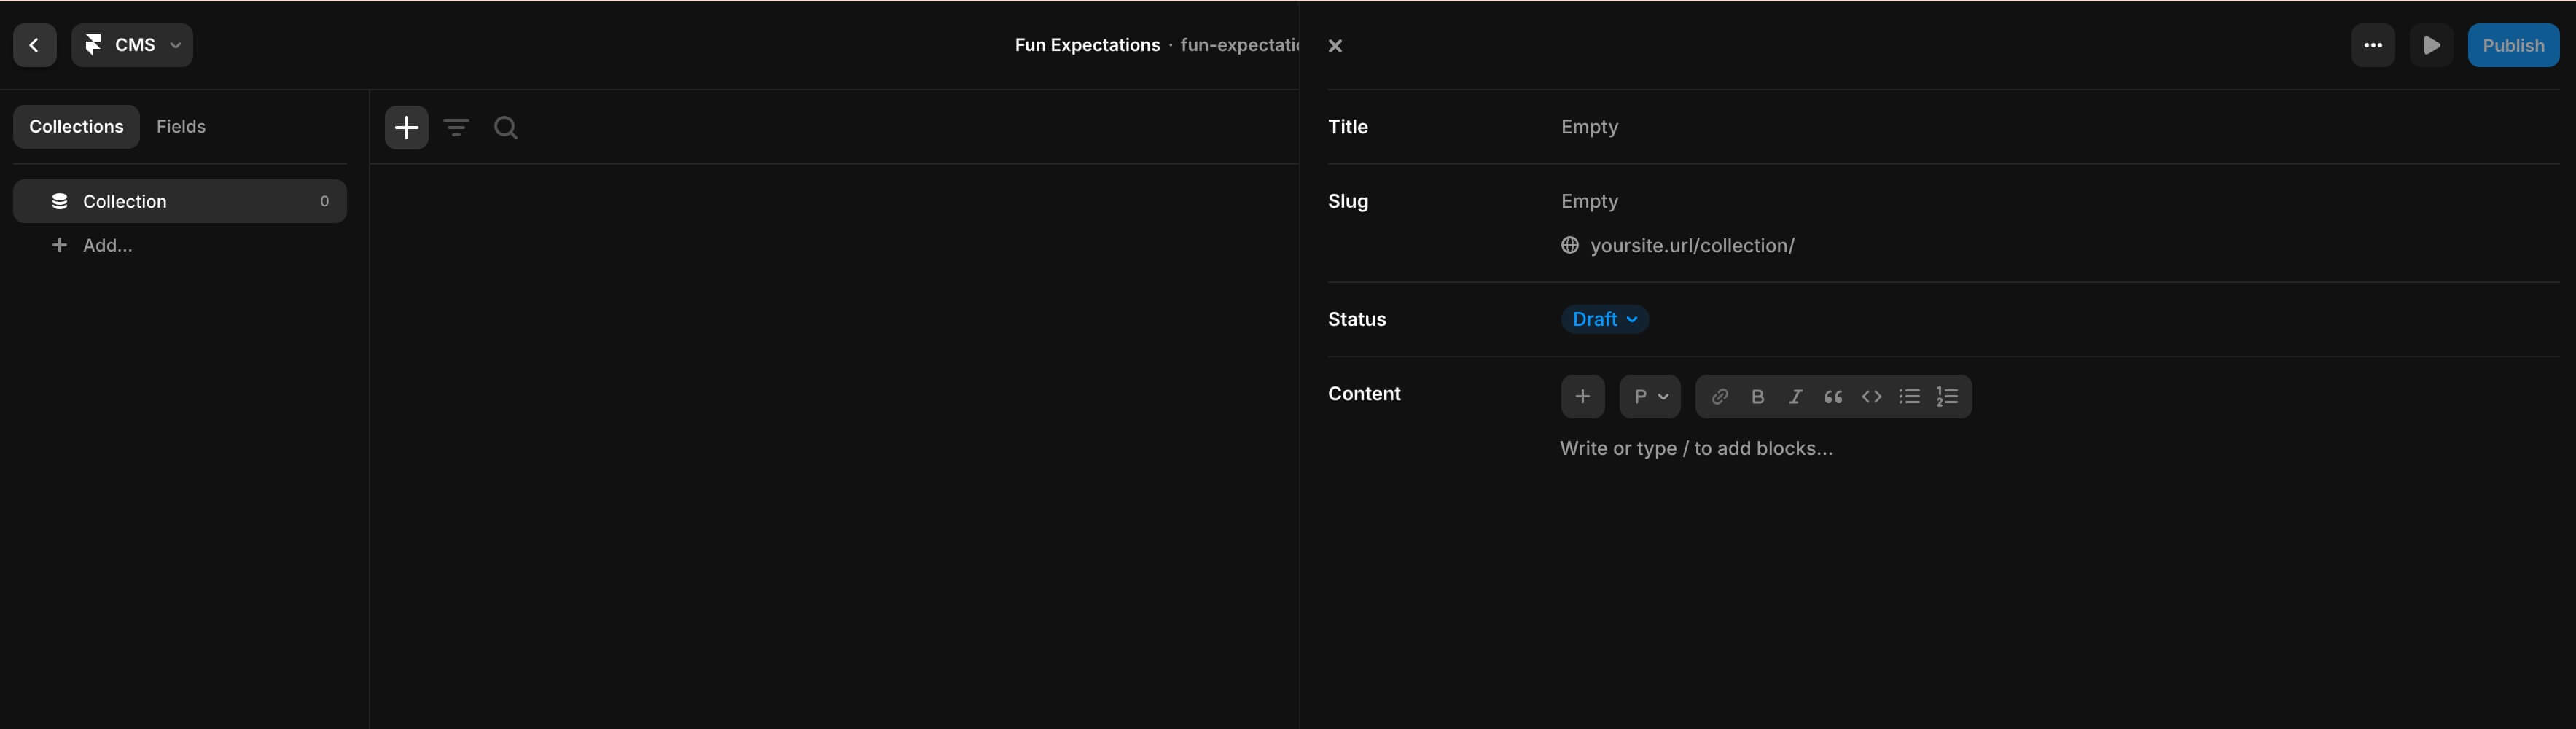Viewport: 2576px width, 729px height.
Task: Open the paragraph style P dropdown
Action: click(x=1650, y=397)
